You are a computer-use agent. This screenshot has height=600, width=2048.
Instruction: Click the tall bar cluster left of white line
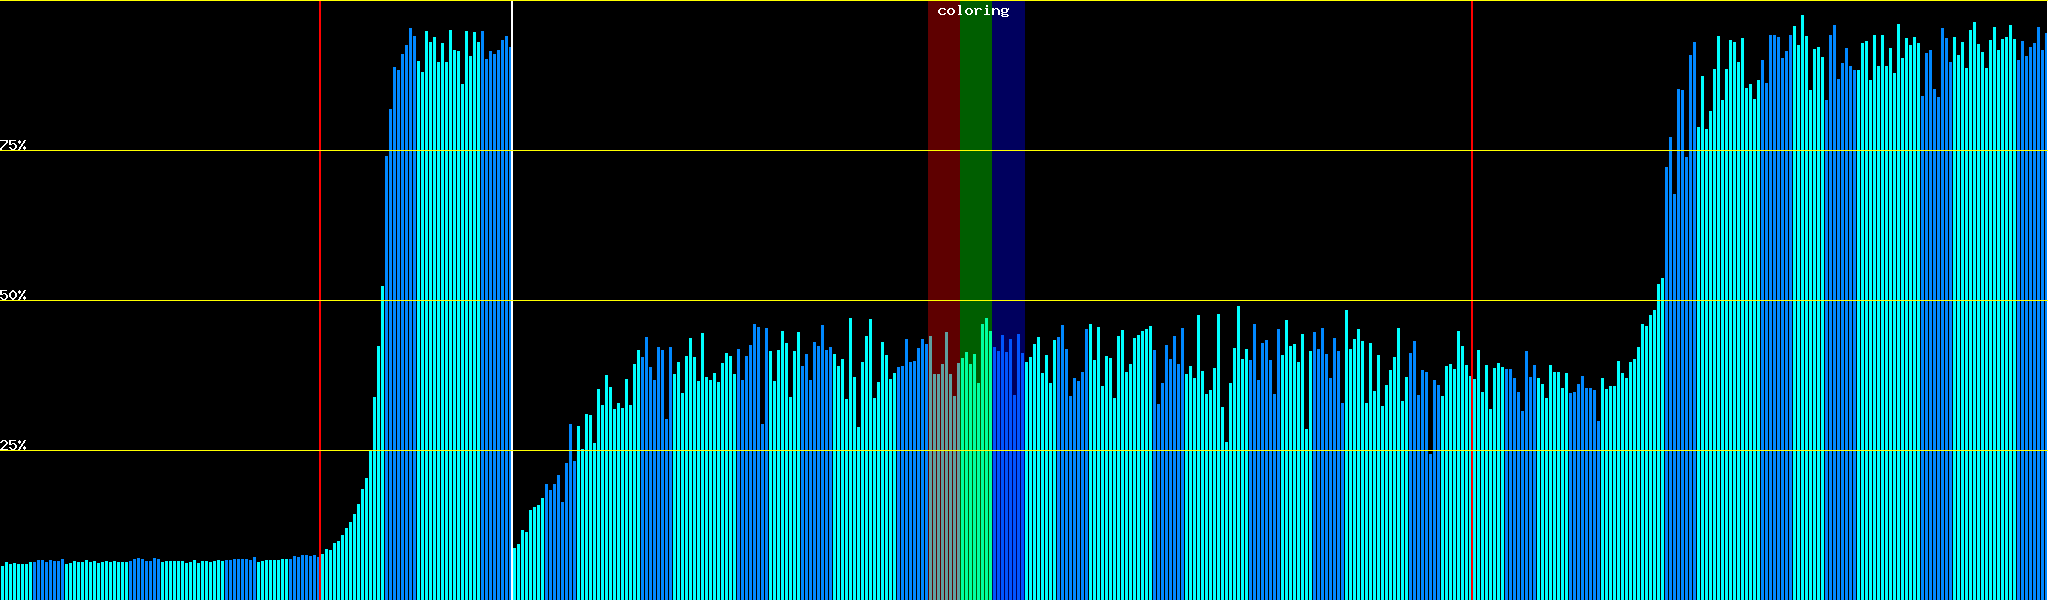(x=450, y=300)
